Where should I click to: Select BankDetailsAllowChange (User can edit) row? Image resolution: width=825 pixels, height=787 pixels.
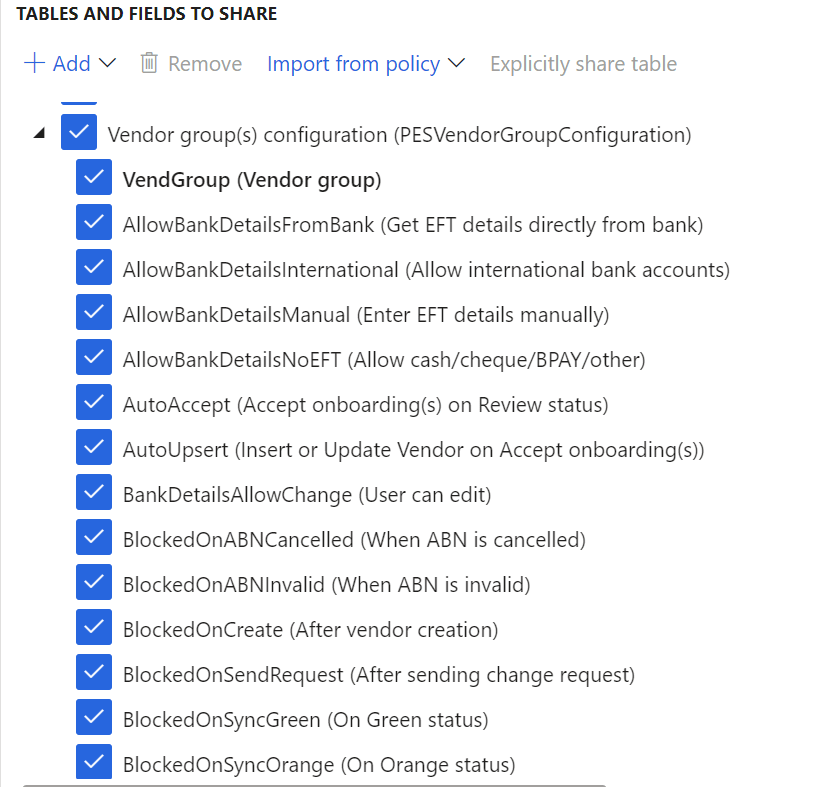click(x=307, y=495)
